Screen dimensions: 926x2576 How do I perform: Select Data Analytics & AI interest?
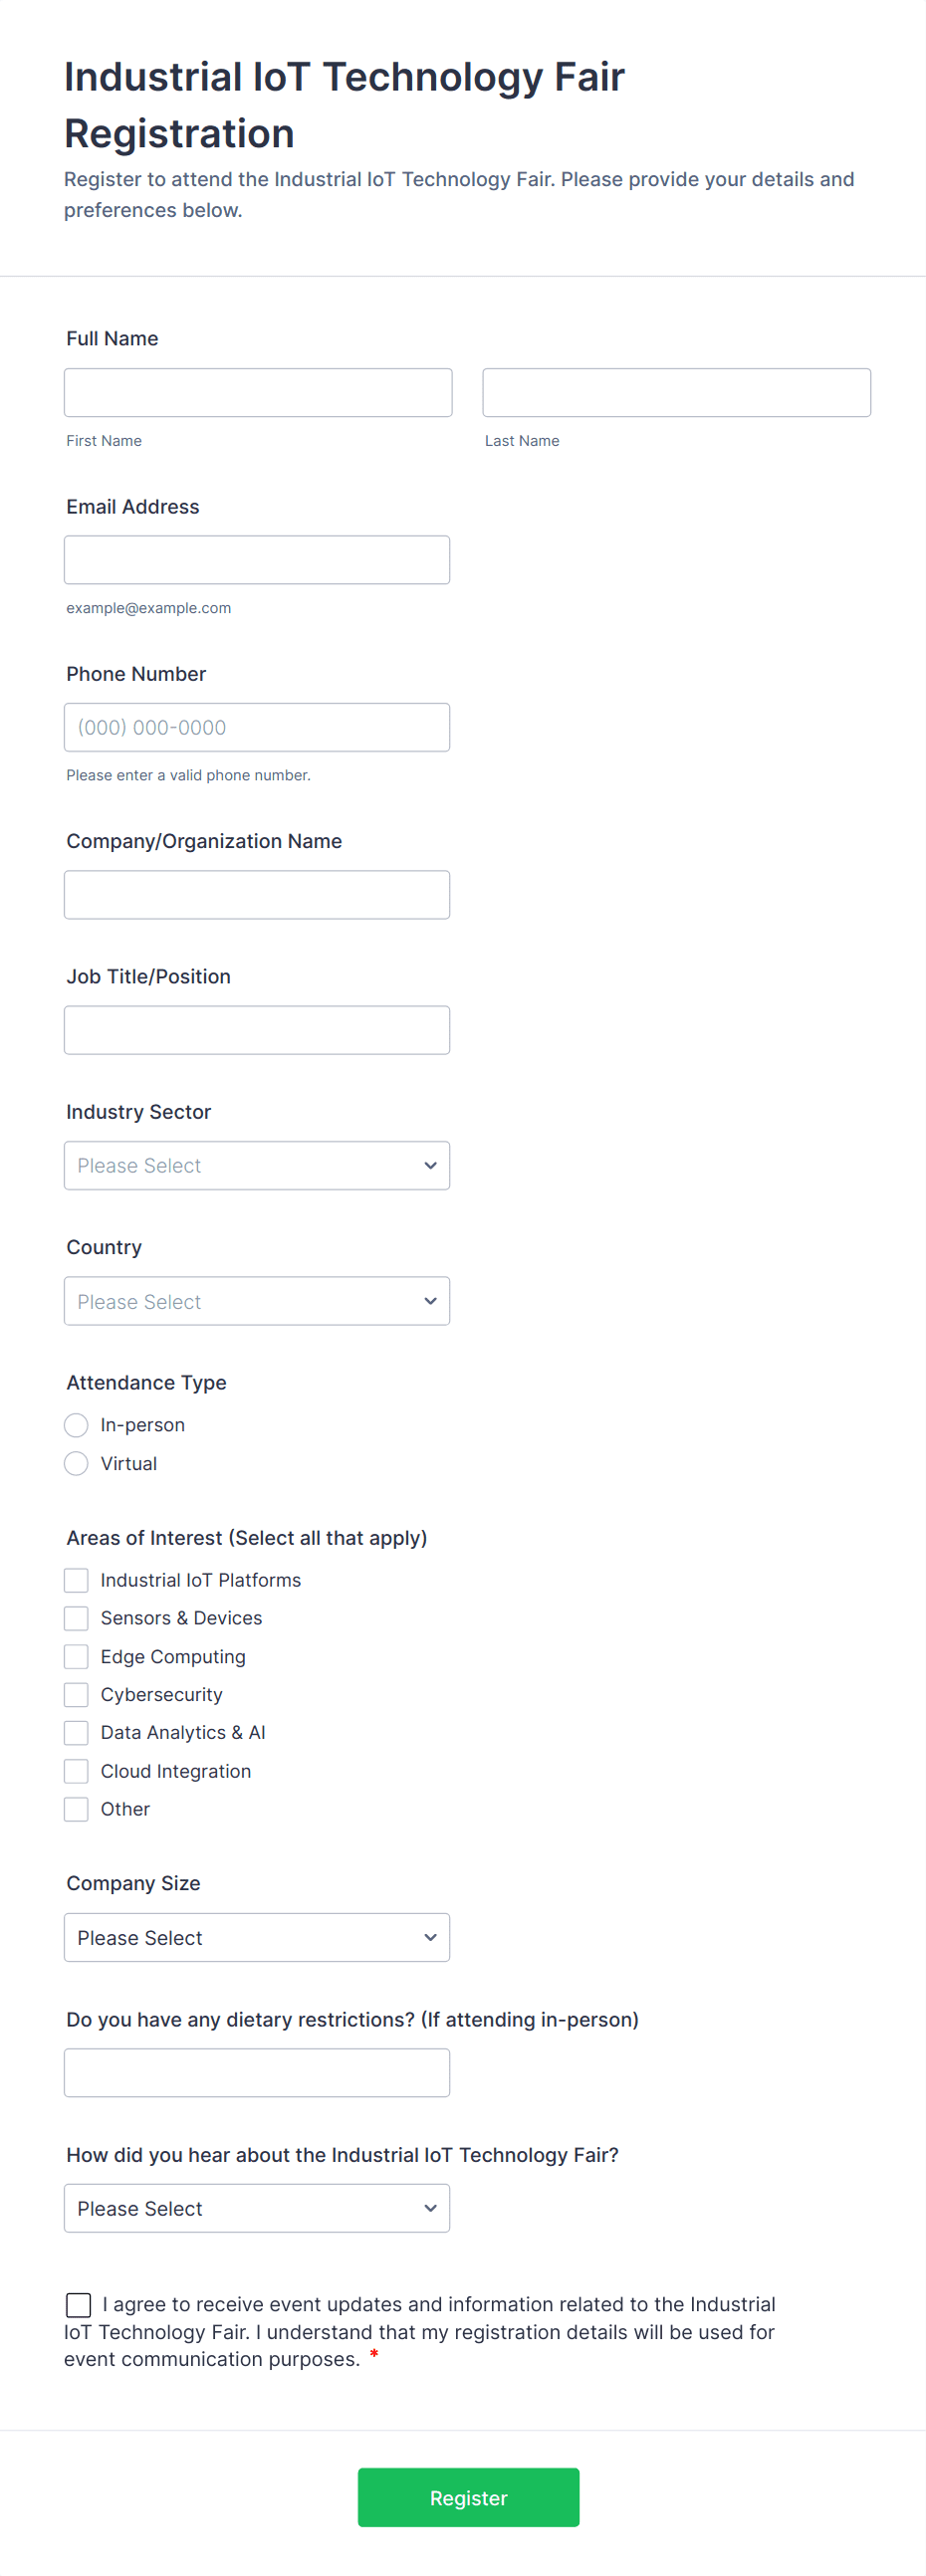tap(76, 1732)
